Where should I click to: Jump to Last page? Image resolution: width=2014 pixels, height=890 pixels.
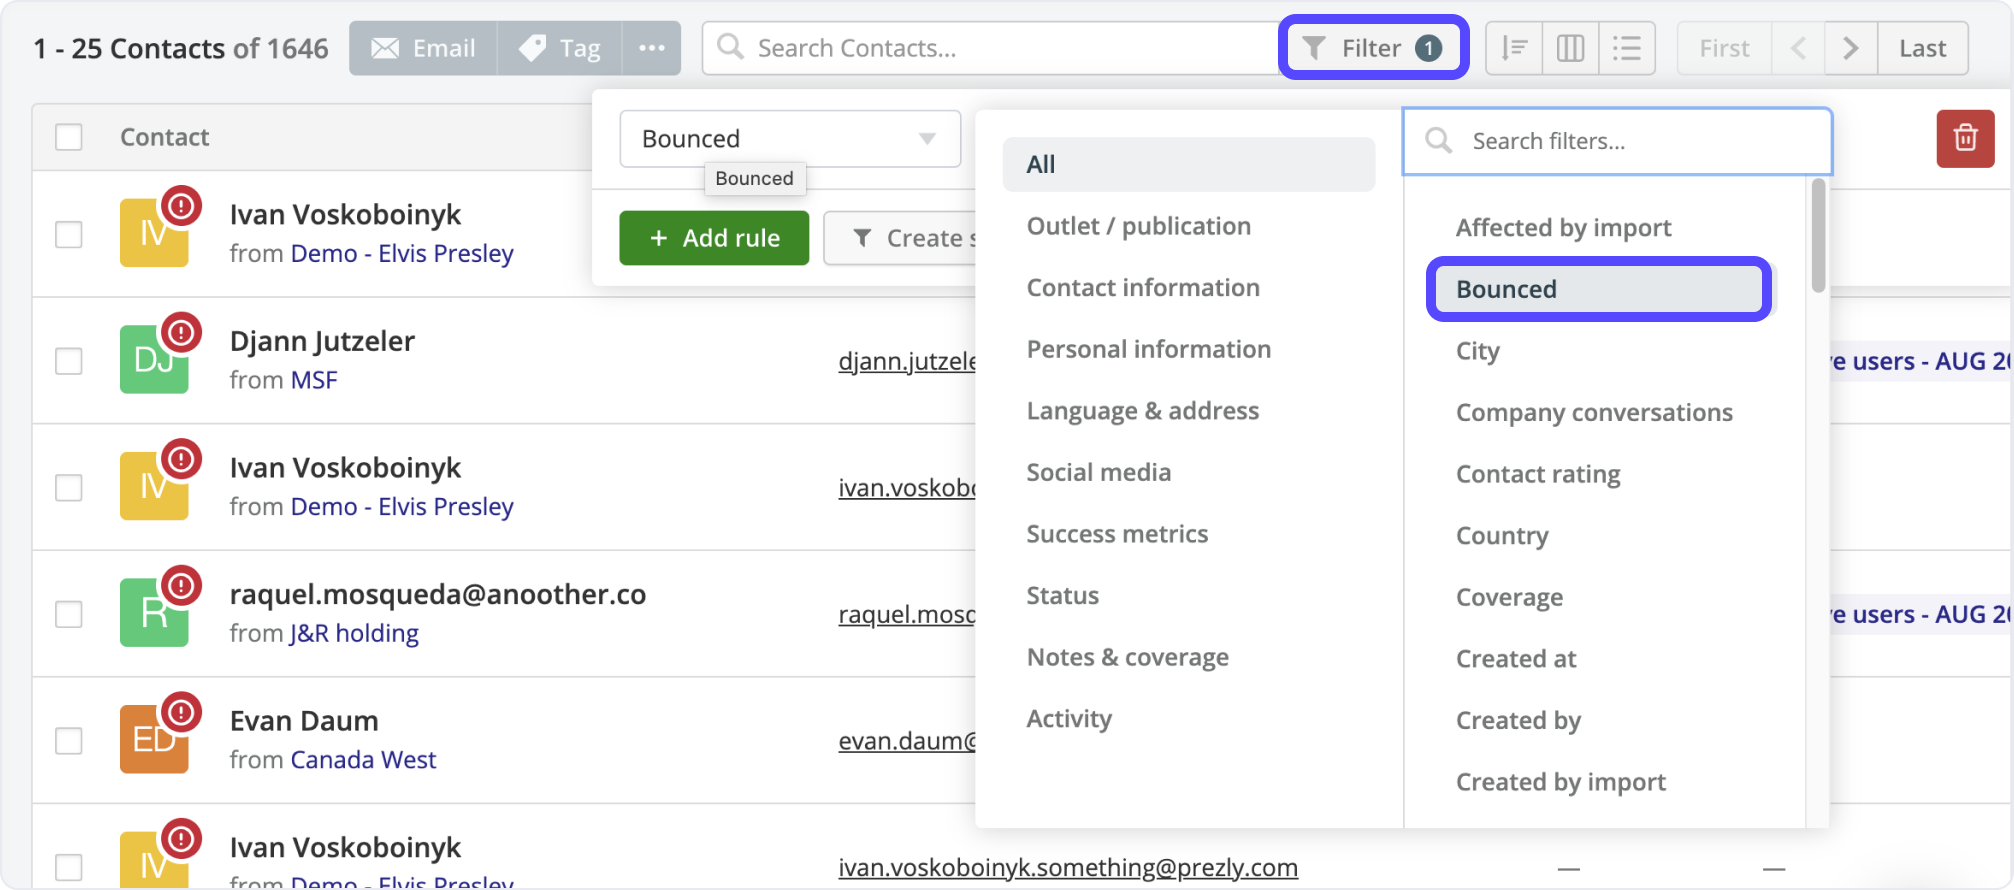point(1922,48)
